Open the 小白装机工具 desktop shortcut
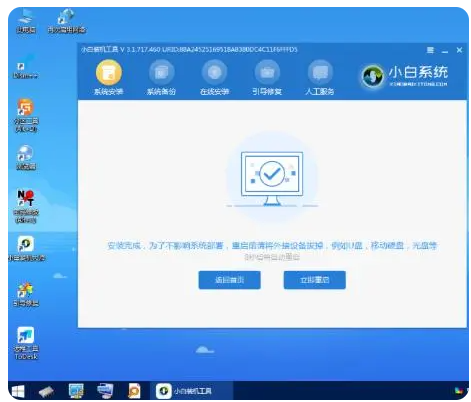 tap(26, 249)
